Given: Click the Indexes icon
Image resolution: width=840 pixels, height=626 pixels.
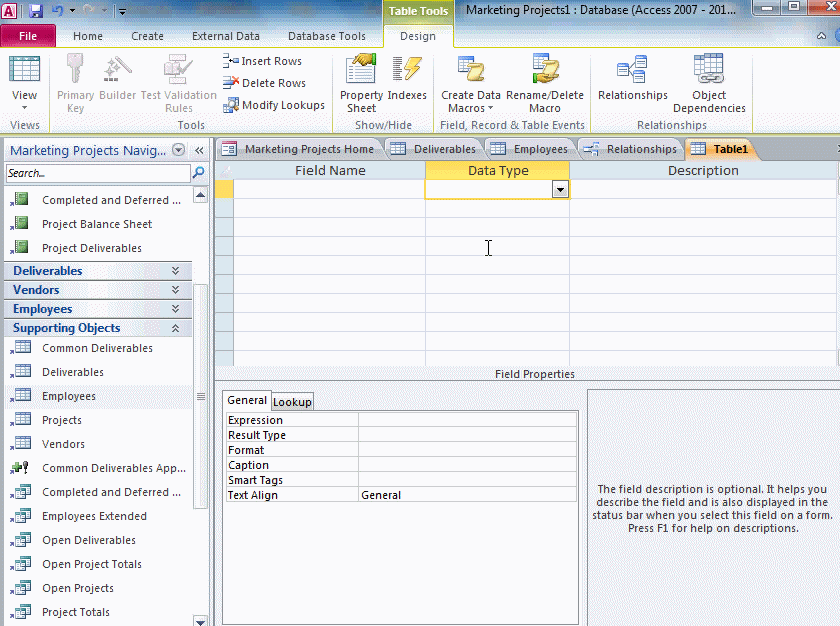Looking at the screenshot, I should pyautogui.click(x=407, y=83).
